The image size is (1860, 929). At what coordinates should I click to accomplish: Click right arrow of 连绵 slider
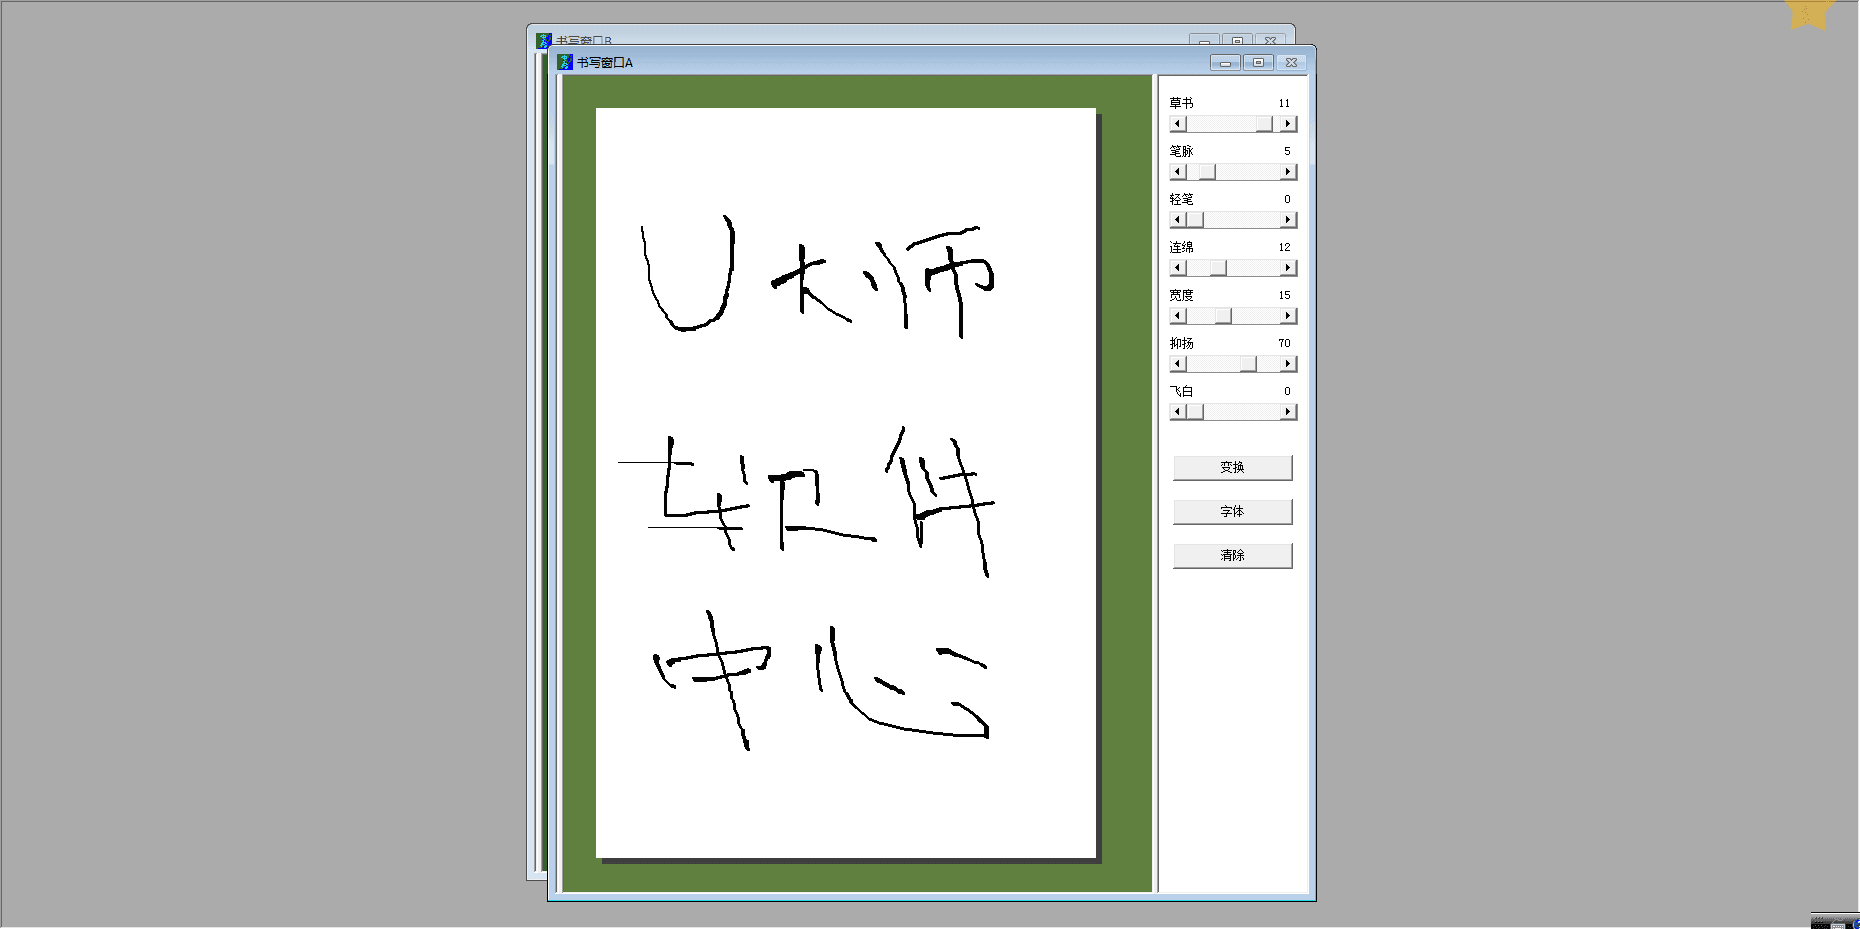(1288, 268)
